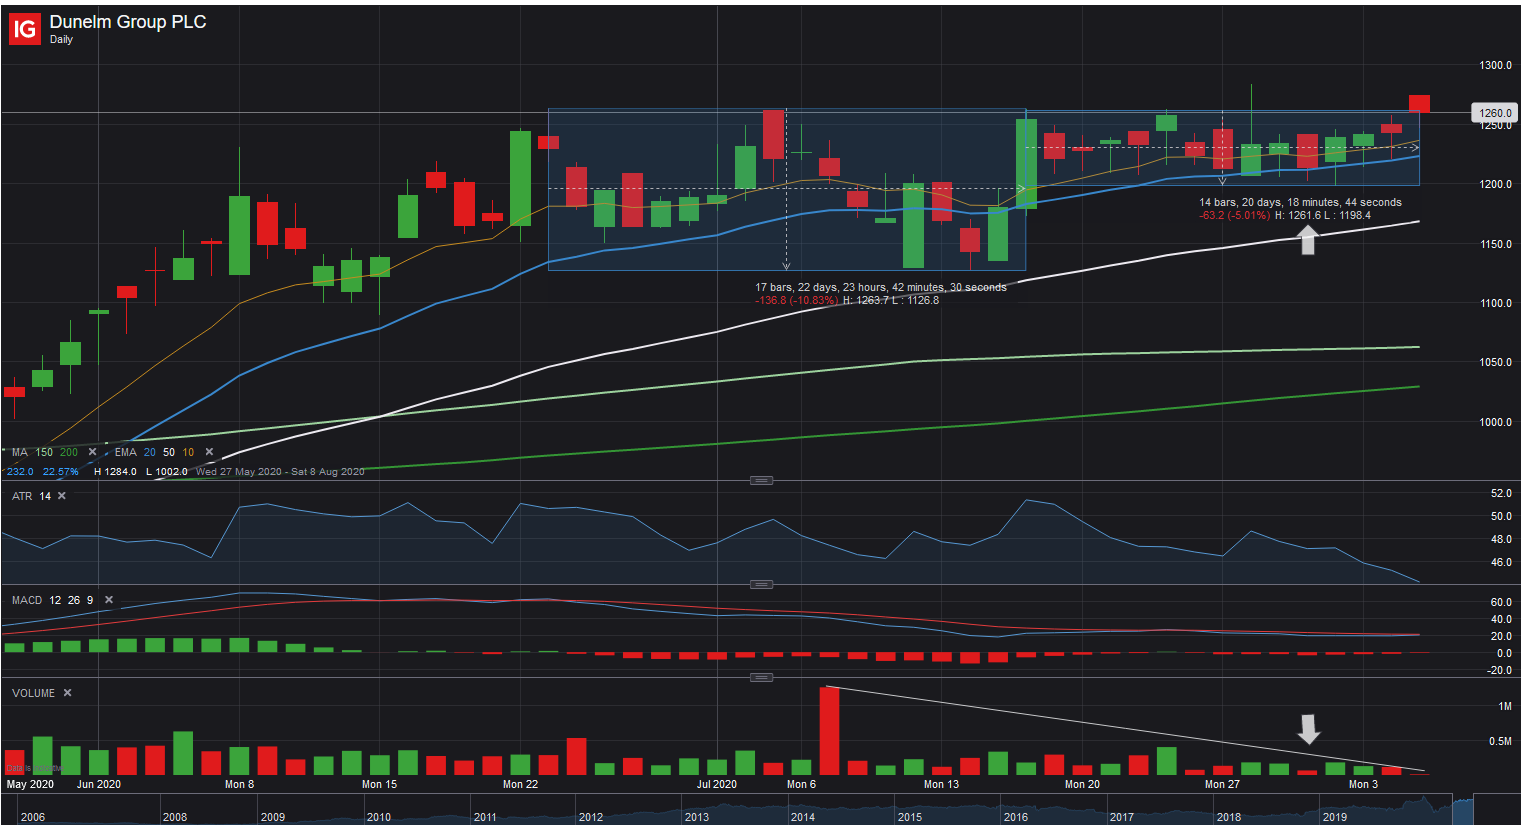Click the highlighted range at the navigator's right end
Screen dimensions: 1521x826
pos(1463,810)
